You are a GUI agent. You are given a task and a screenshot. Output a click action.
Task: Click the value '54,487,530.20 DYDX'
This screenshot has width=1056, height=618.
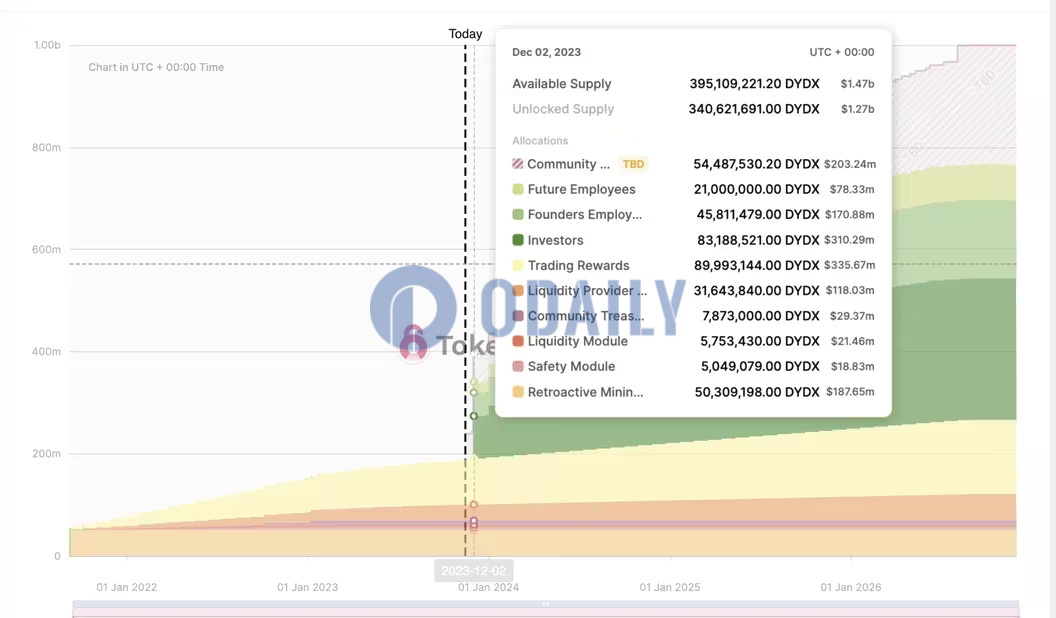point(756,164)
